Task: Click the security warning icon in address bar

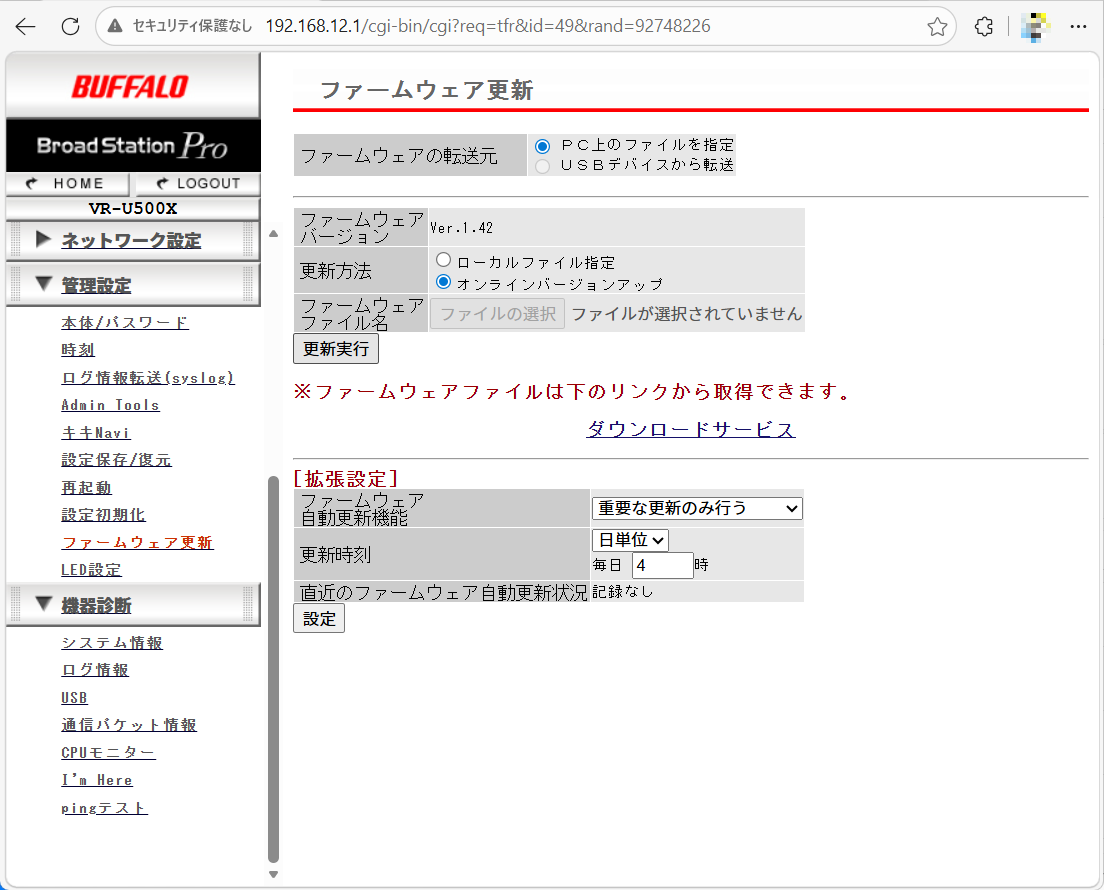Action: [x=115, y=27]
